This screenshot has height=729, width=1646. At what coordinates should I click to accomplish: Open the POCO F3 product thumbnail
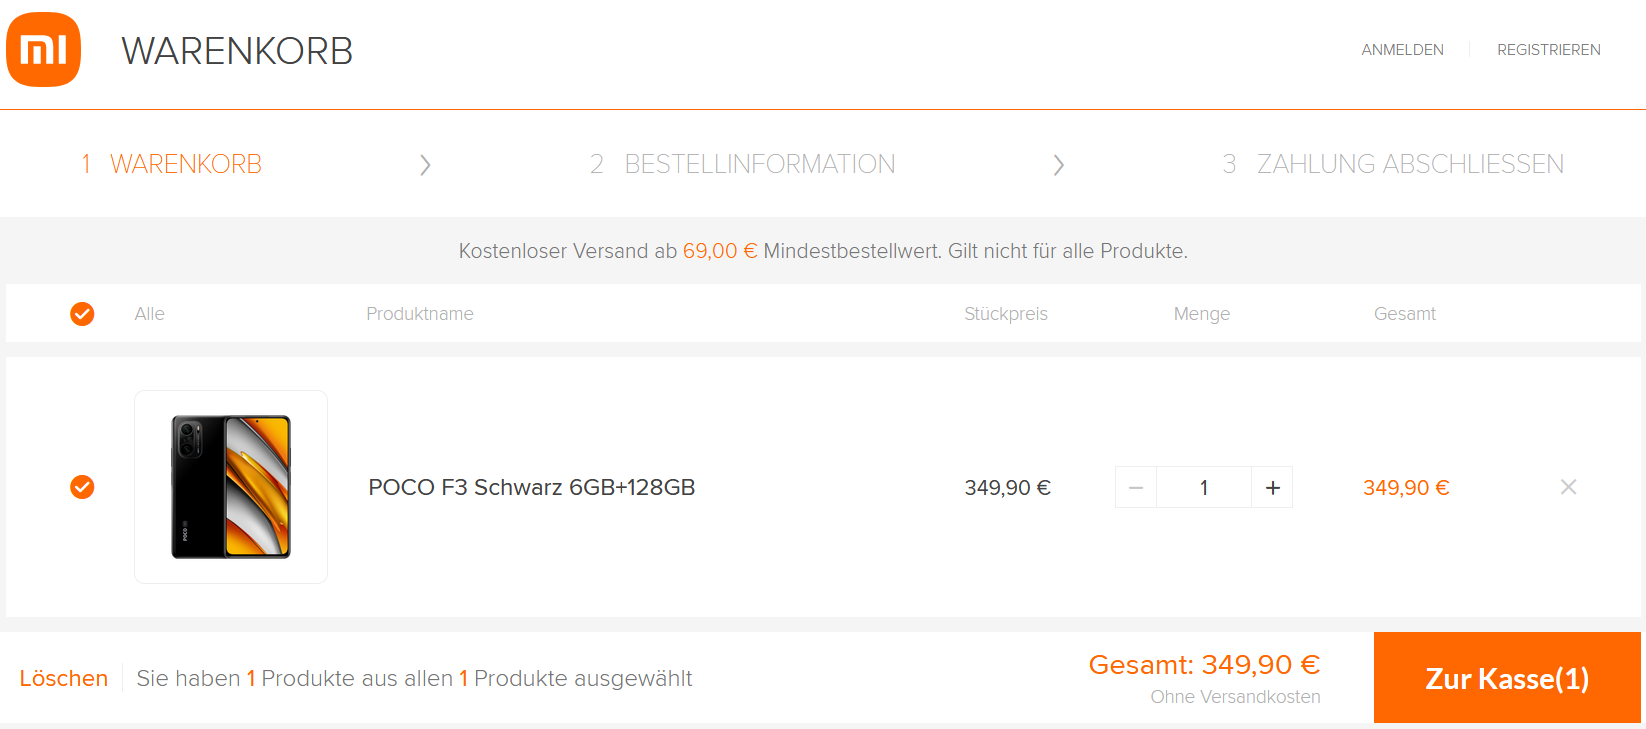pyautogui.click(x=231, y=487)
